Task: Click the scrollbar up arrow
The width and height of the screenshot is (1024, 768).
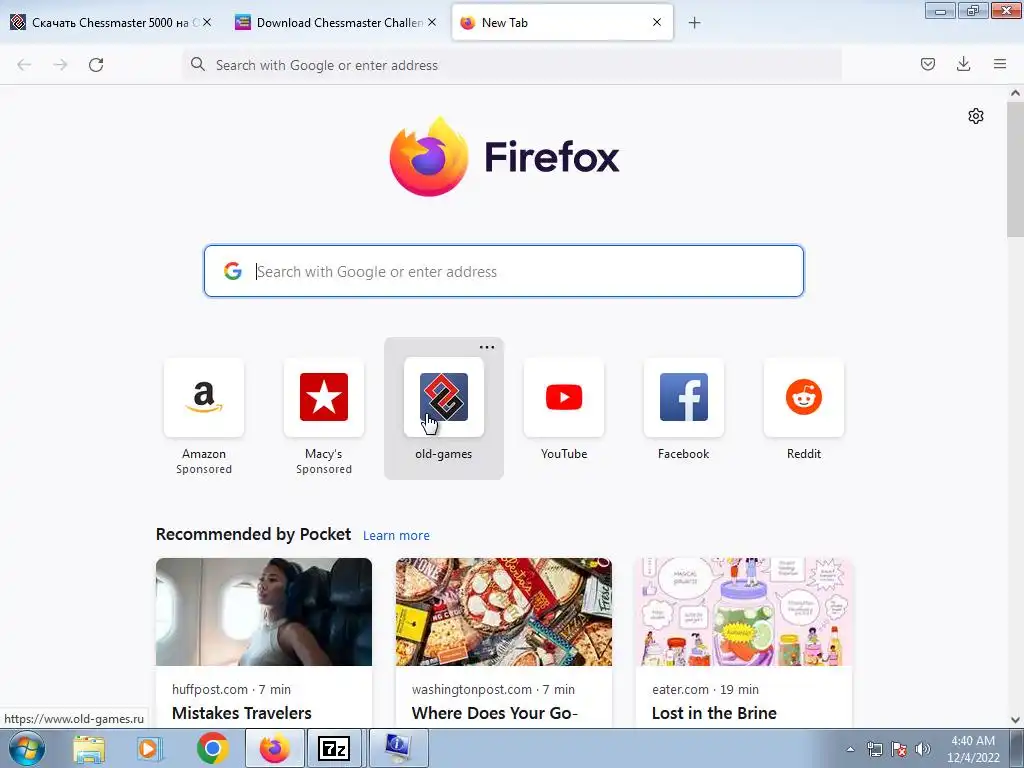Action: [x=1015, y=93]
